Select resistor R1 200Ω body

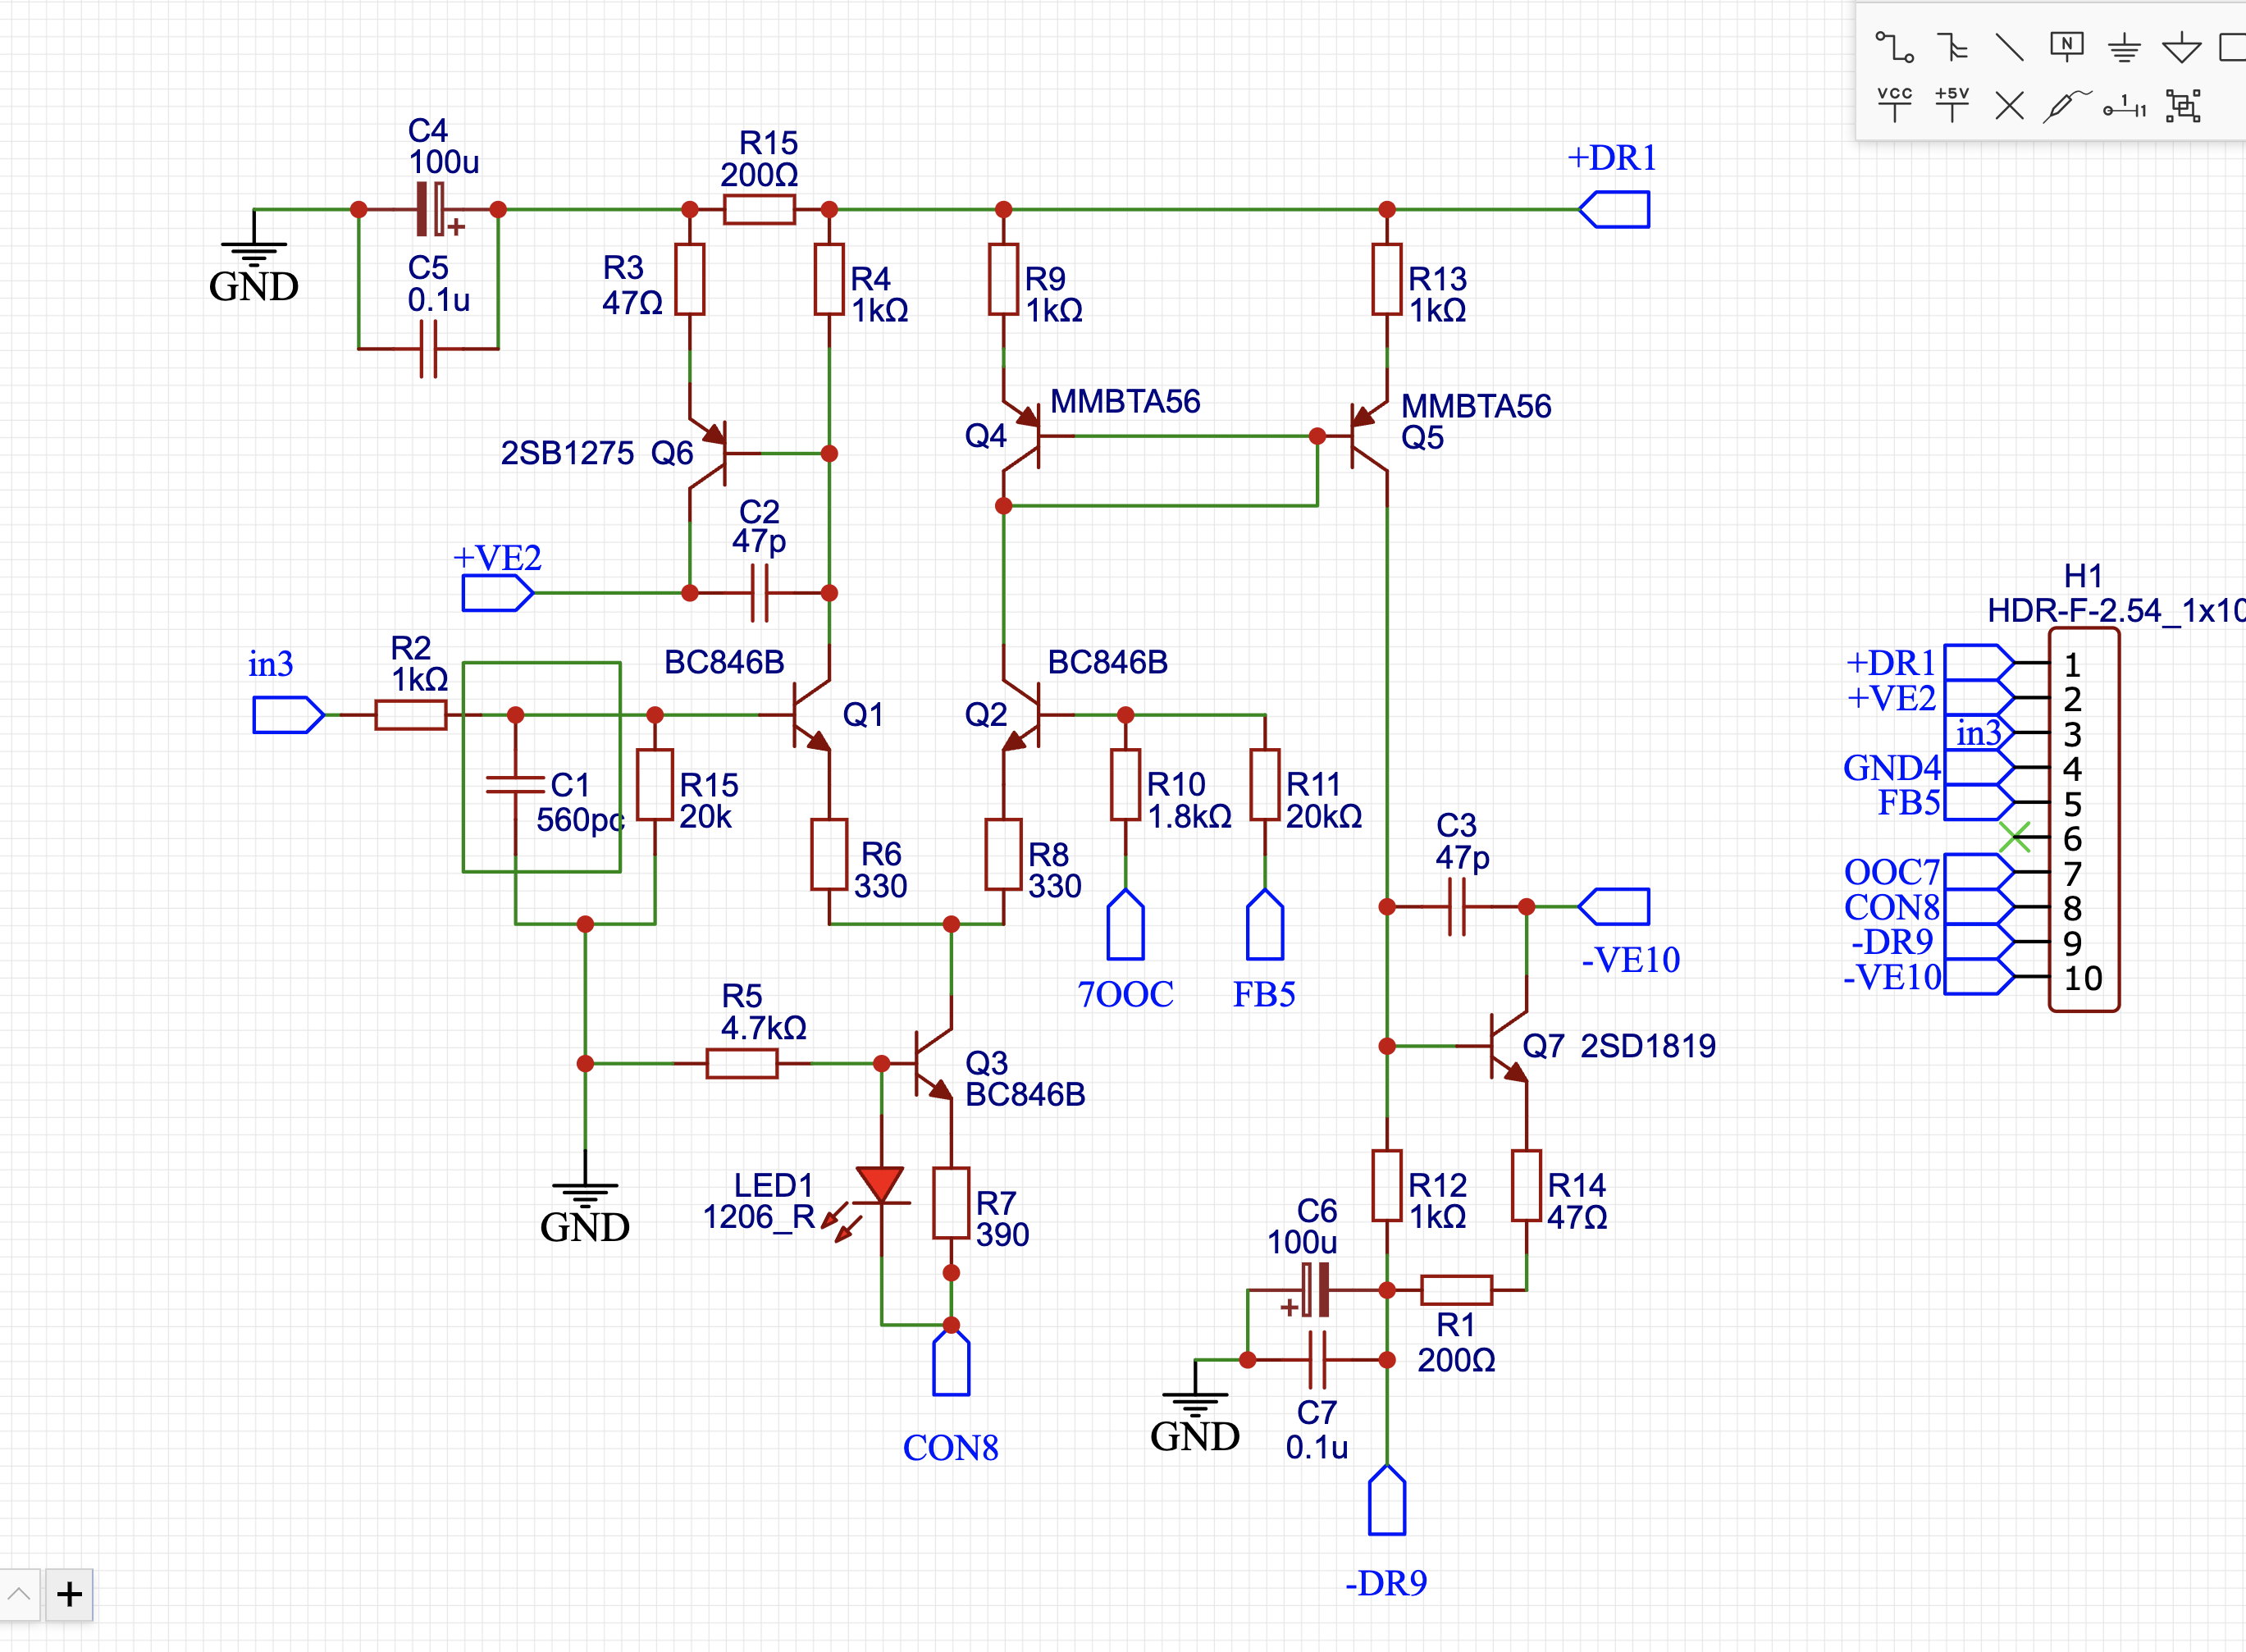tap(1457, 1290)
